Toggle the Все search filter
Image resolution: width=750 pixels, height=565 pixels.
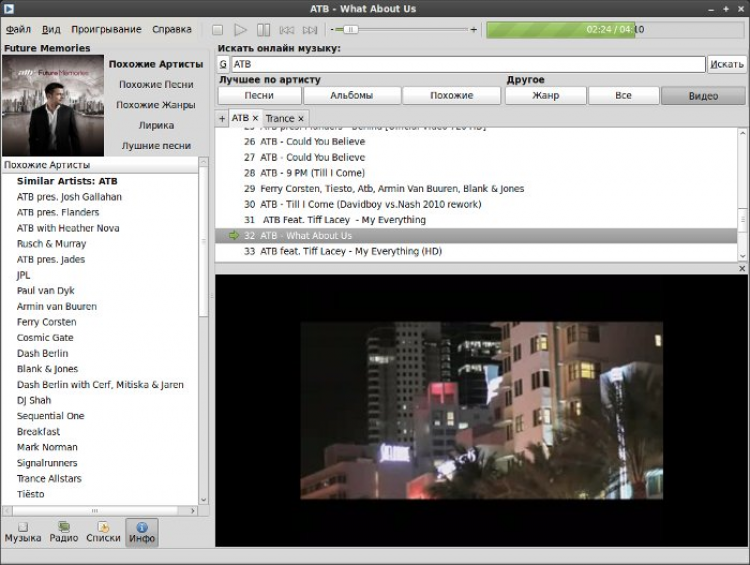point(623,96)
